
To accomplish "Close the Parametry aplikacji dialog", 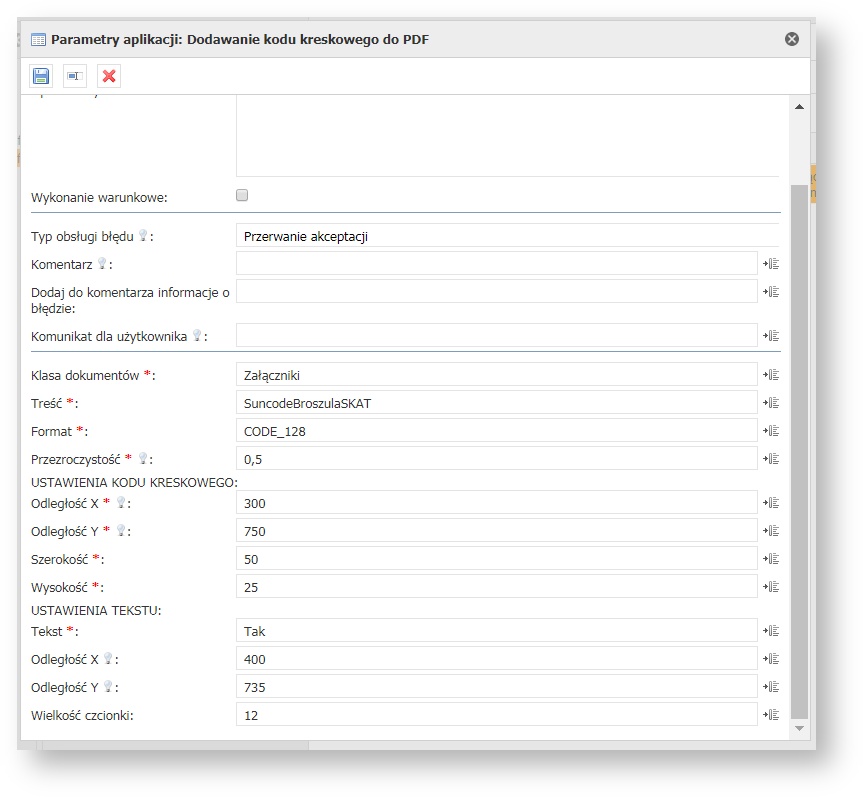I will click(791, 39).
